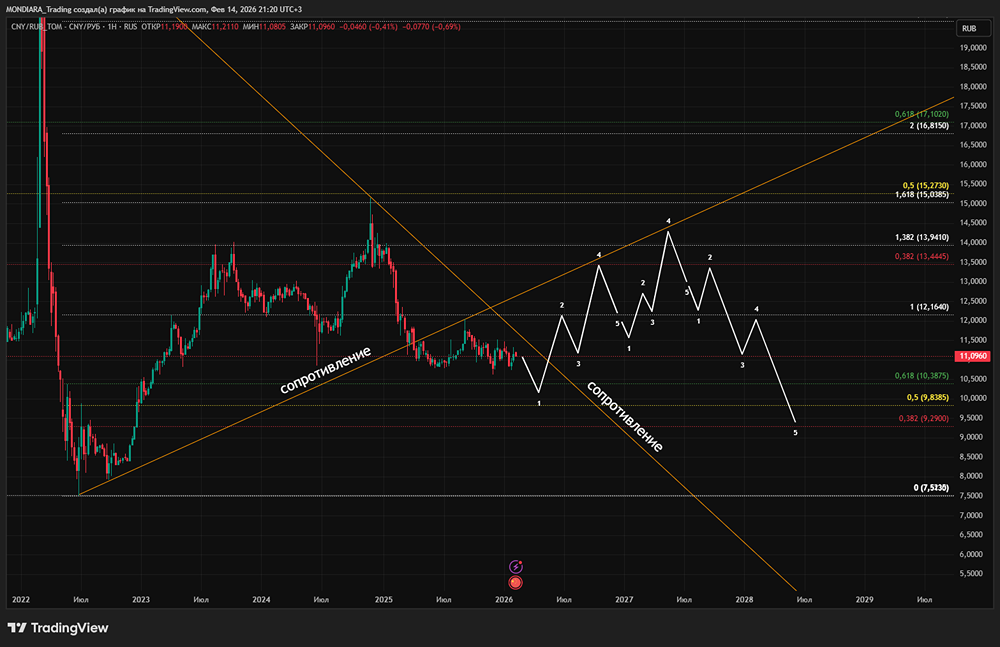Click 6,0000 on the price scale
The height and width of the screenshot is (647, 1000).
[973, 554]
